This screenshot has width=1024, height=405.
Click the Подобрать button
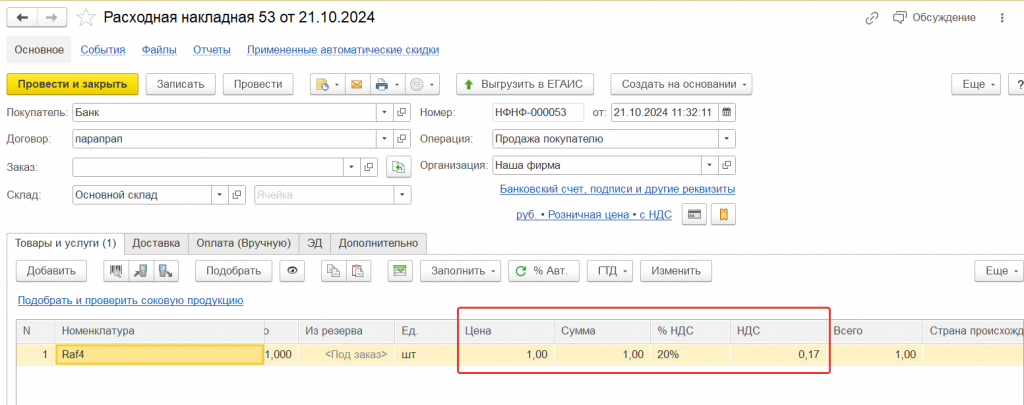(234, 271)
